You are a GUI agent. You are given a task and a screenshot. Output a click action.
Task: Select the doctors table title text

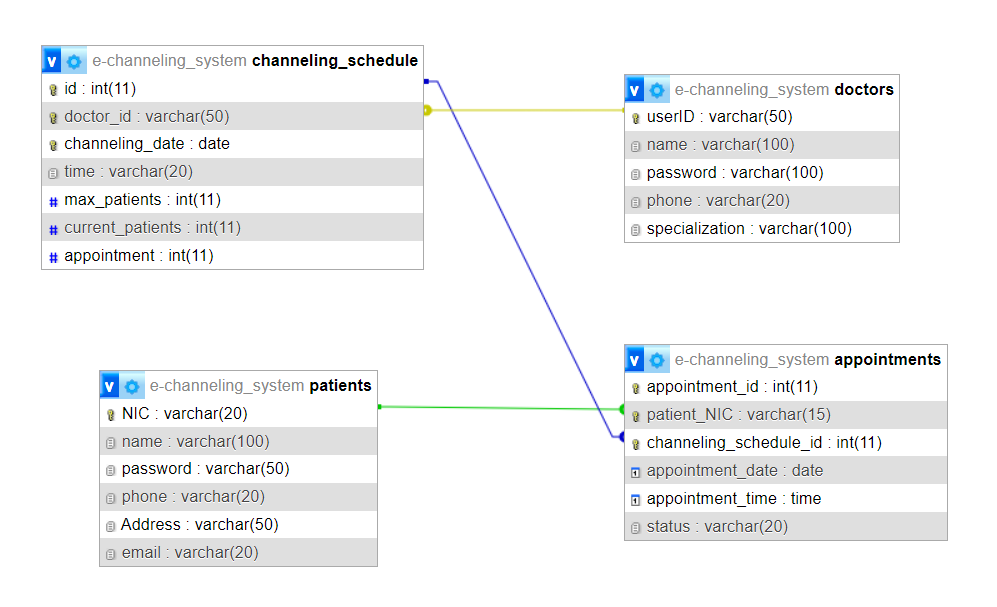pos(864,90)
